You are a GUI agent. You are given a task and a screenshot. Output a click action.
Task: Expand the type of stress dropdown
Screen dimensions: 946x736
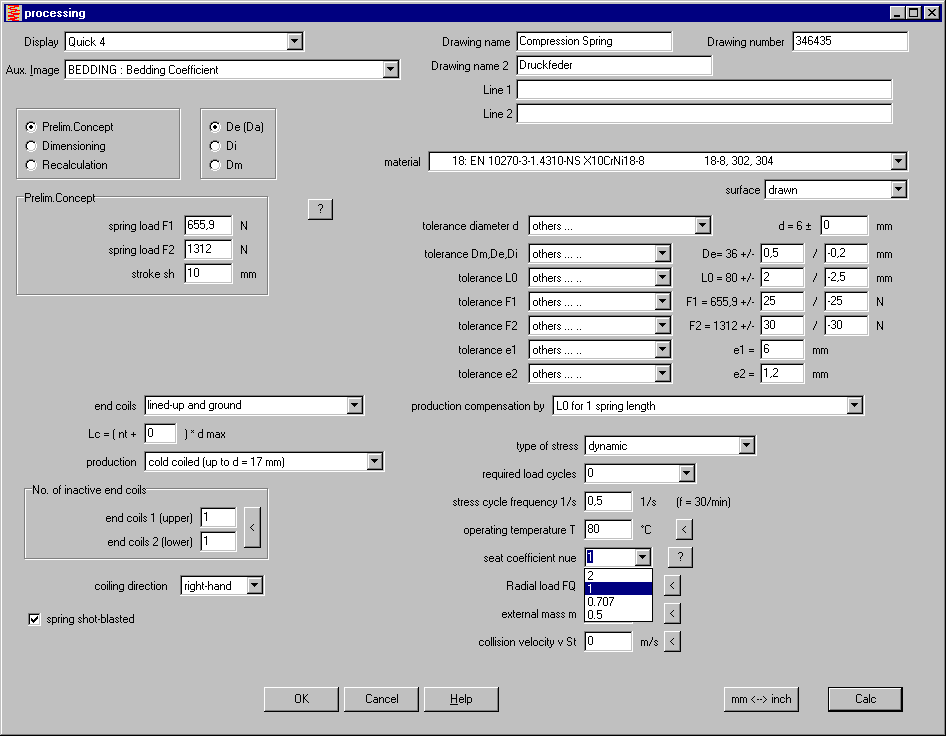pos(745,446)
